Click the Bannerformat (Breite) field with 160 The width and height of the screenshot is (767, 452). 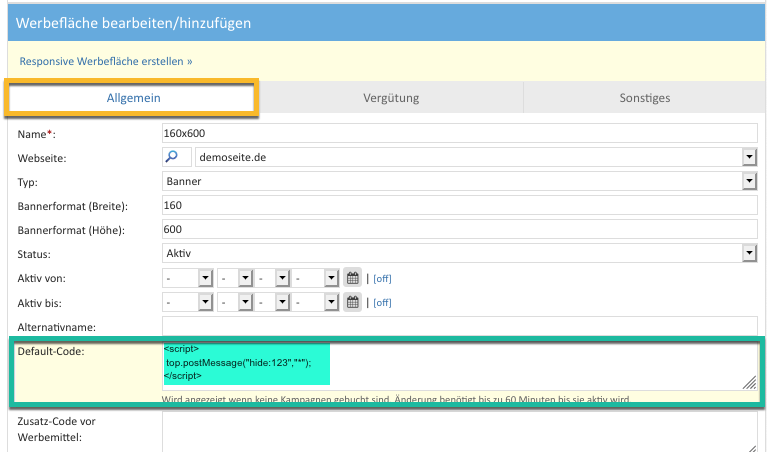(x=460, y=205)
